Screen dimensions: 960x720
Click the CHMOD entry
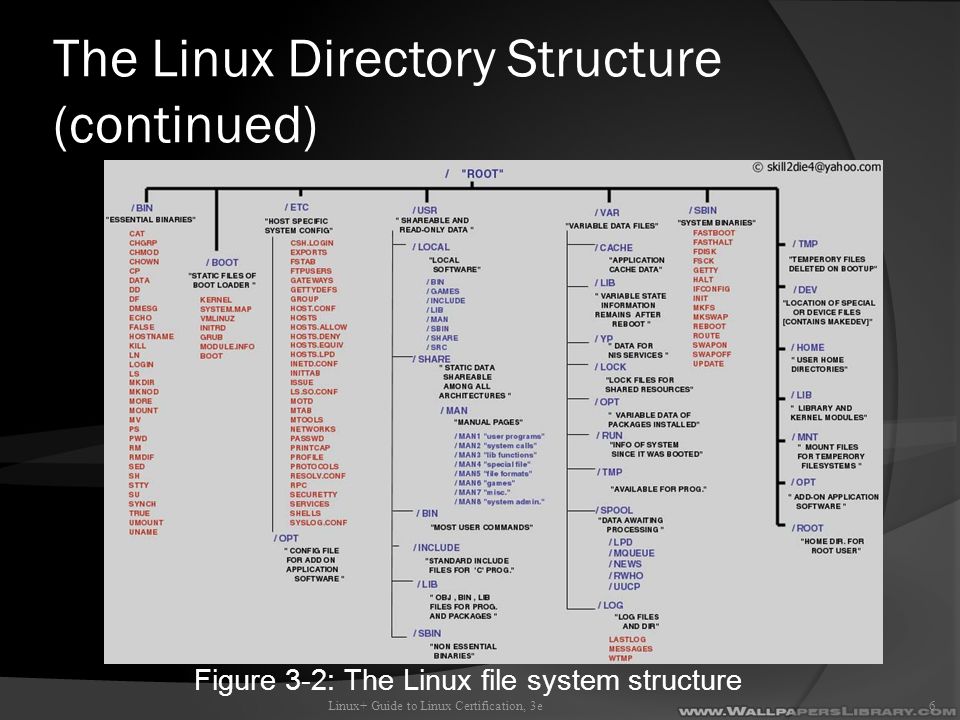point(144,252)
